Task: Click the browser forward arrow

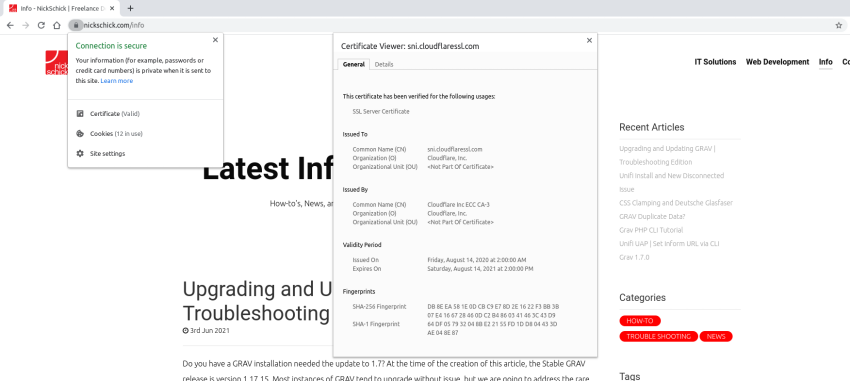Action: point(25,25)
